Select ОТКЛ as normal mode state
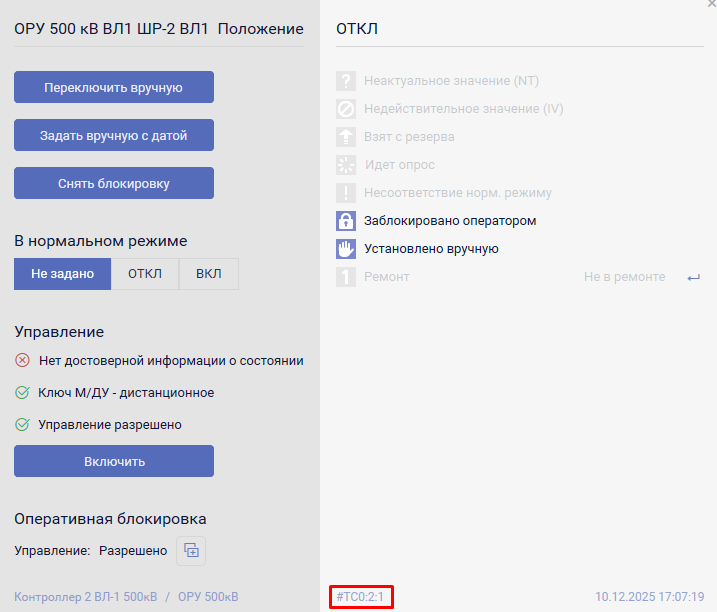This screenshot has width=717, height=612. [145, 274]
